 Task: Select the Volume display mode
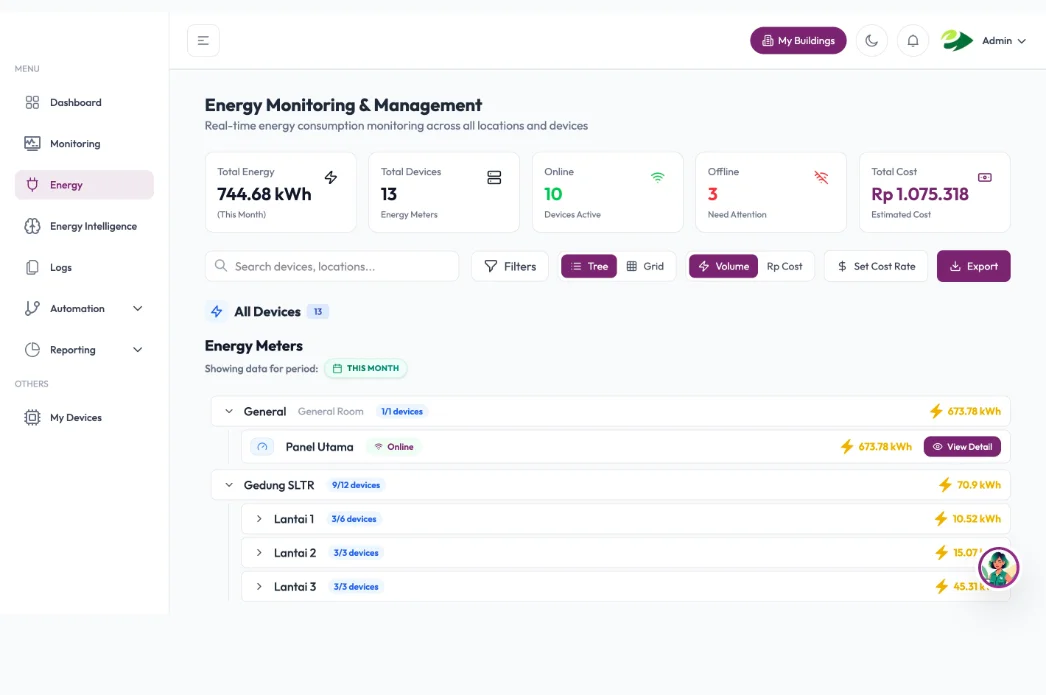click(724, 266)
